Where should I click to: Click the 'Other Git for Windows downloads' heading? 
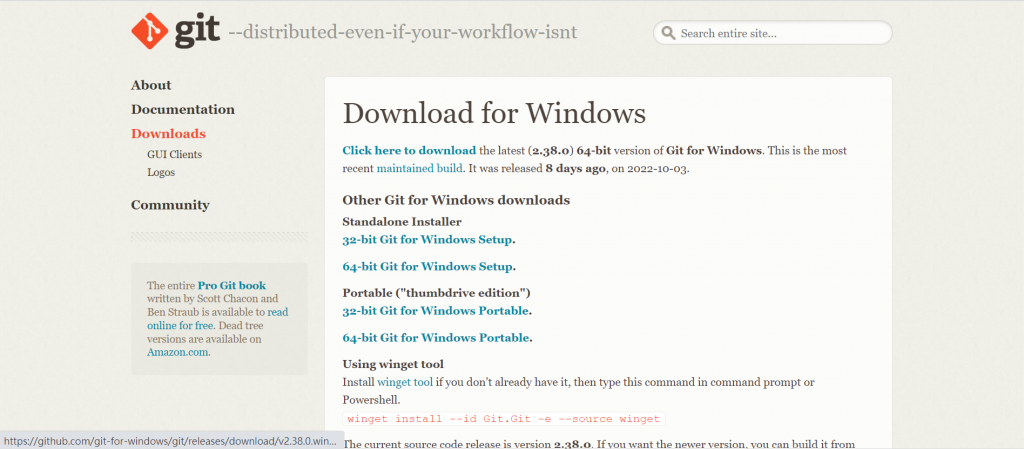456,200
